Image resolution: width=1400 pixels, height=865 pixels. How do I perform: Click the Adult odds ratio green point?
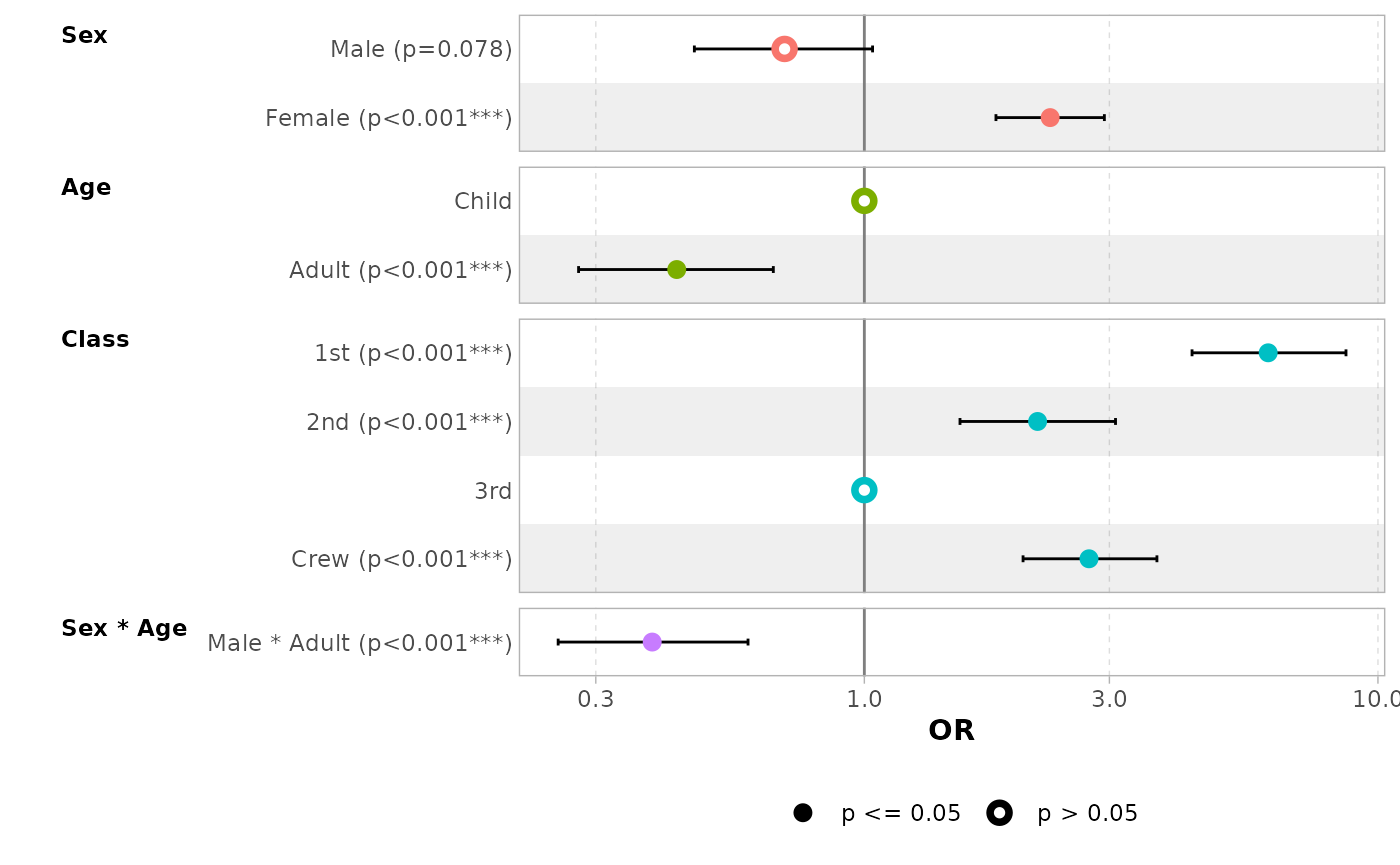[x=677, y=270]
